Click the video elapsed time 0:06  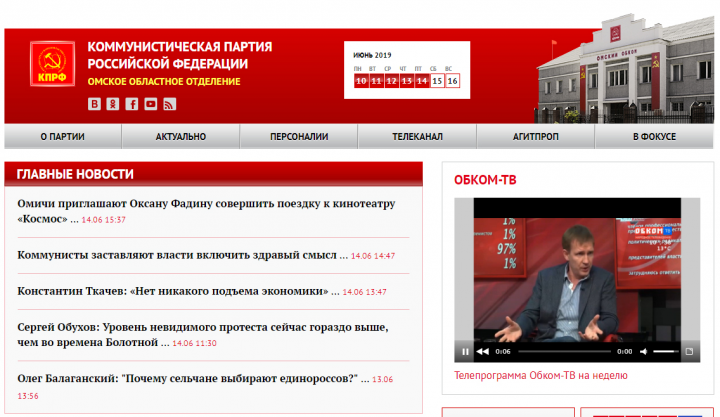[503, 352]
